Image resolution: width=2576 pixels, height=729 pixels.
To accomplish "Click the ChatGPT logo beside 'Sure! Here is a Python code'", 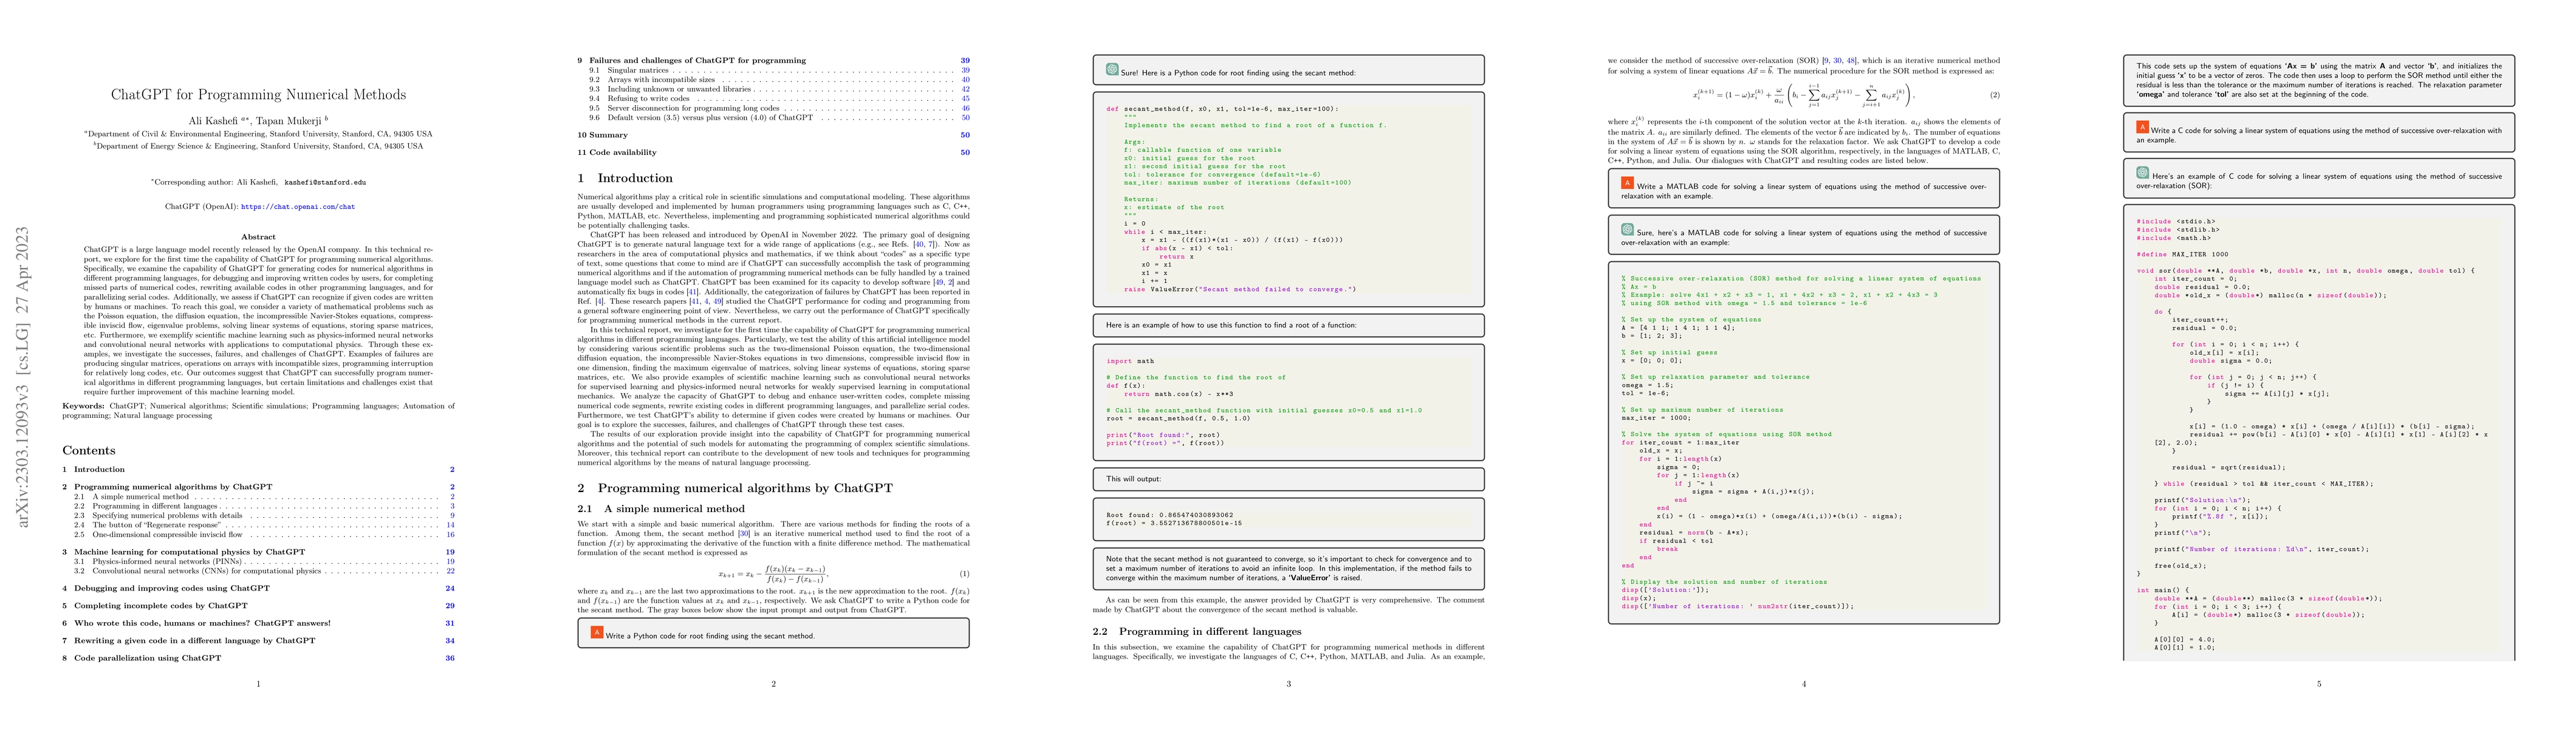I will [1112, 70].
